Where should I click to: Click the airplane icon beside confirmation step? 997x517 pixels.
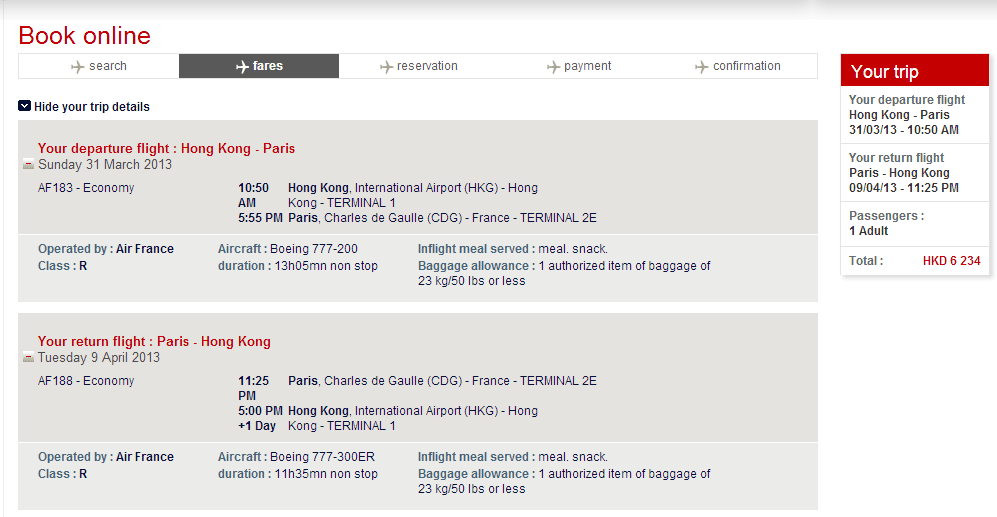(x=702, y=67)
